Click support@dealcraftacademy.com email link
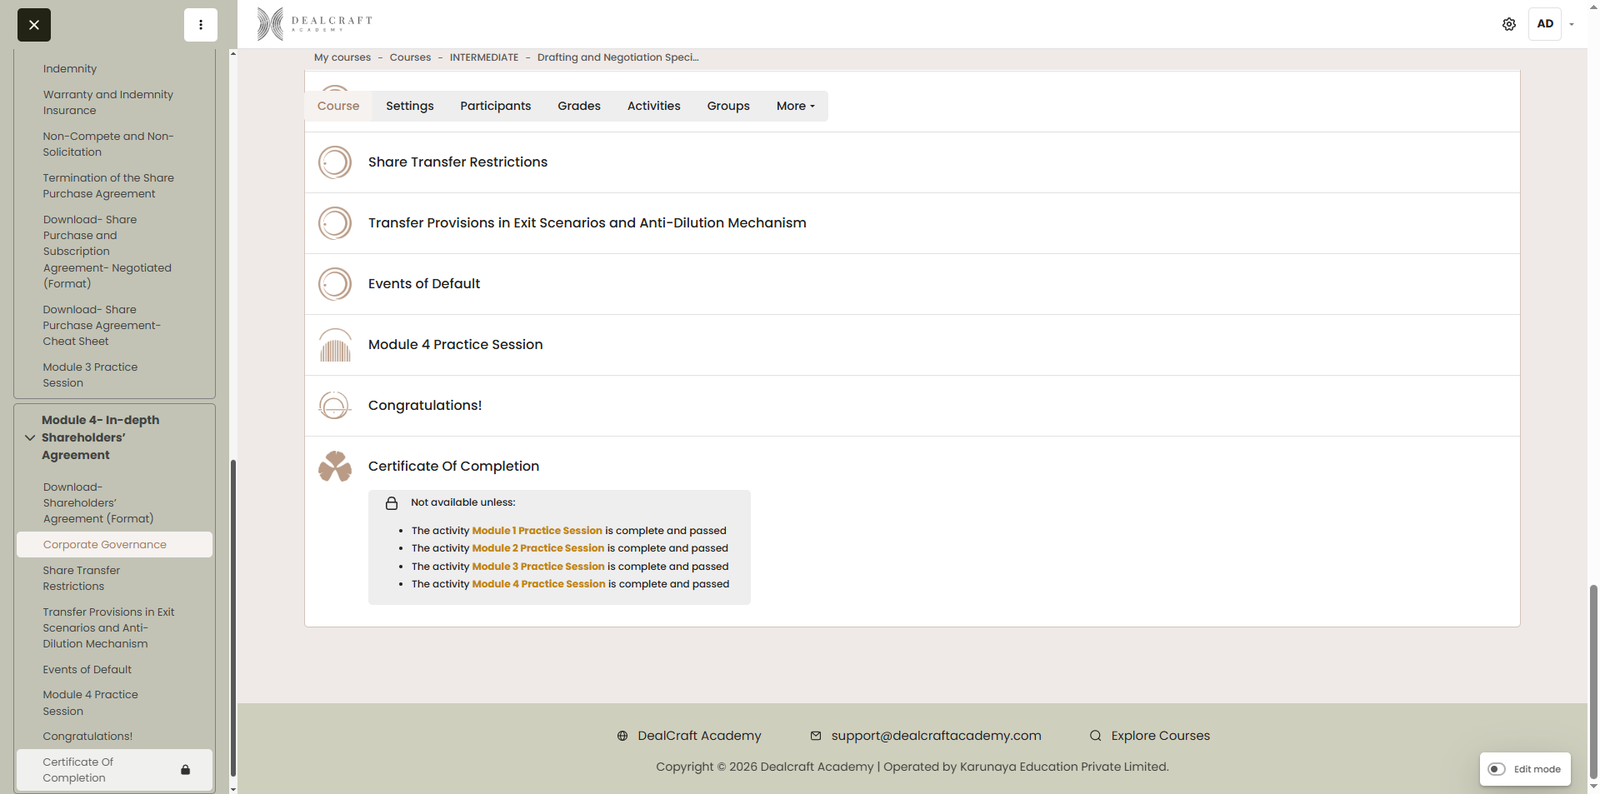The width and height of the screenshot is (1600, 794). pos(936,736)
